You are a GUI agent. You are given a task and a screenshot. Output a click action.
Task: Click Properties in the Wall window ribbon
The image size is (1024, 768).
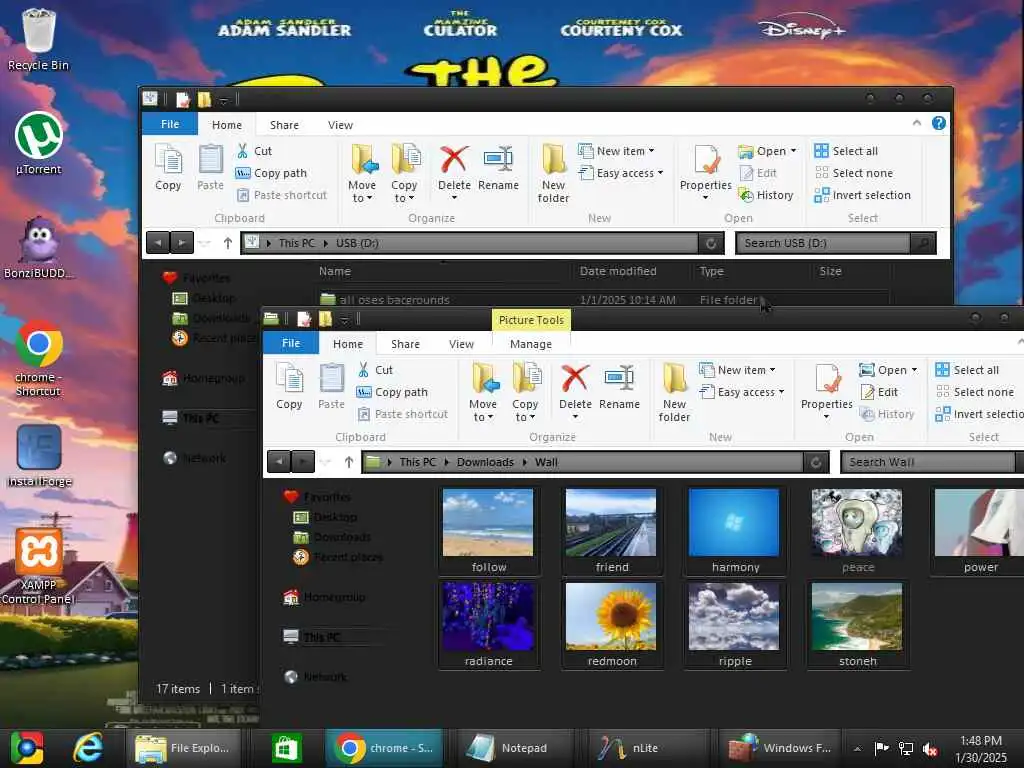click(x=827, y=391)
